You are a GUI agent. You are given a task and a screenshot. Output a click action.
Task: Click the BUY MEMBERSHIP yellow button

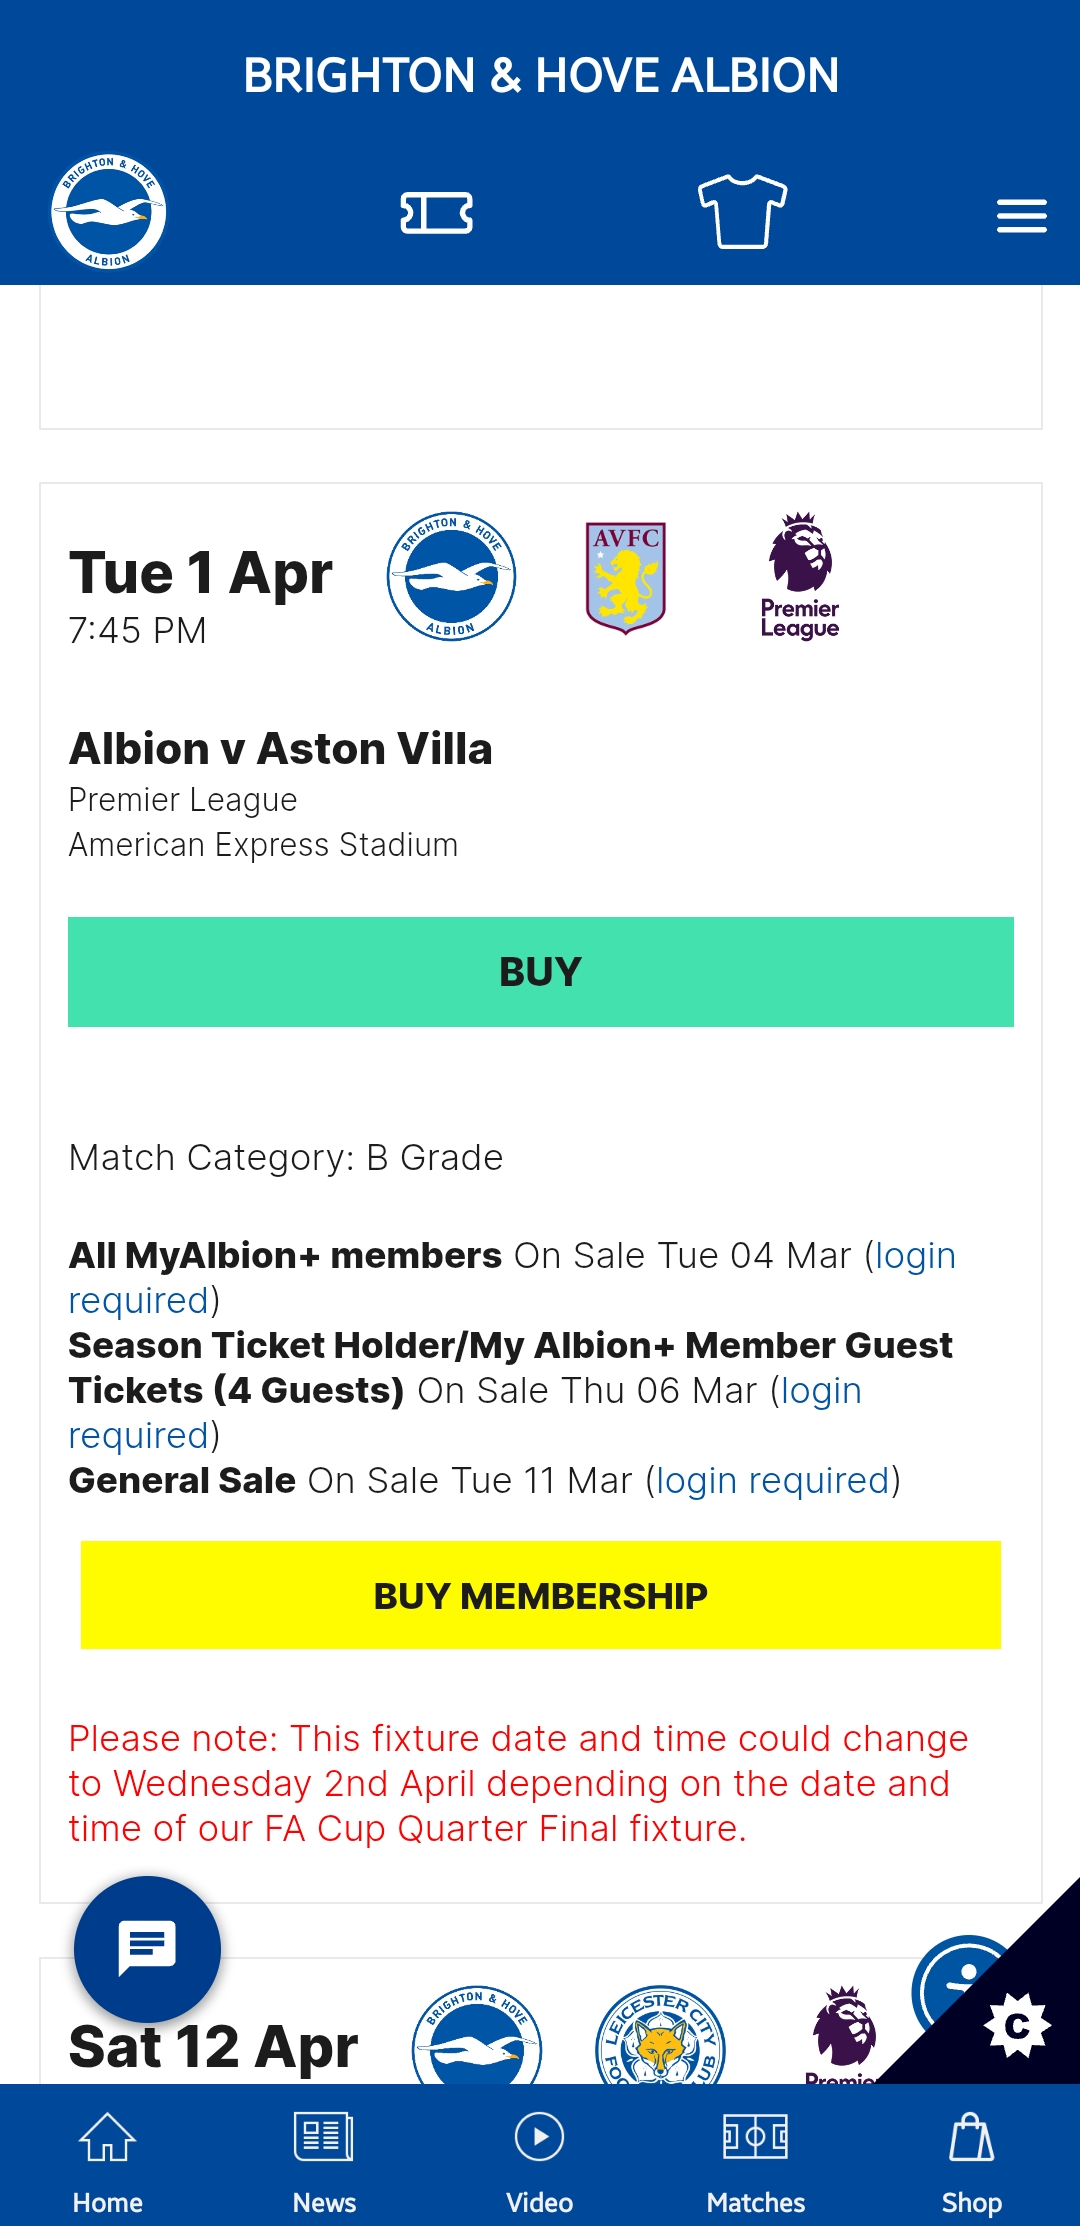click(x=541, y=1595)
